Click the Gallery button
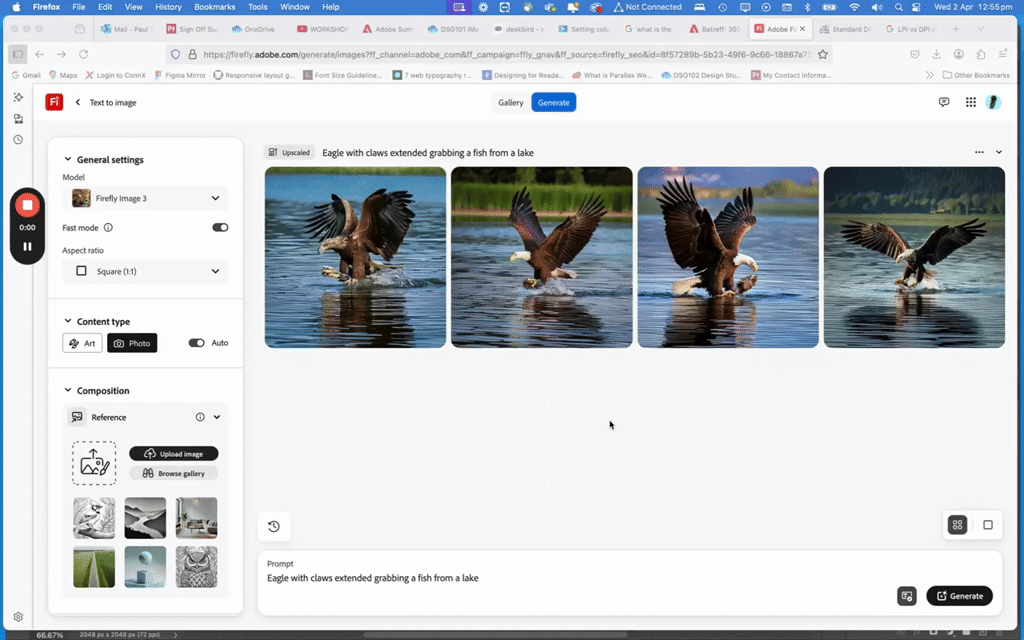The width and height of the screenshot is (1024, 640). pyautogui.click(x=511, y=103)
